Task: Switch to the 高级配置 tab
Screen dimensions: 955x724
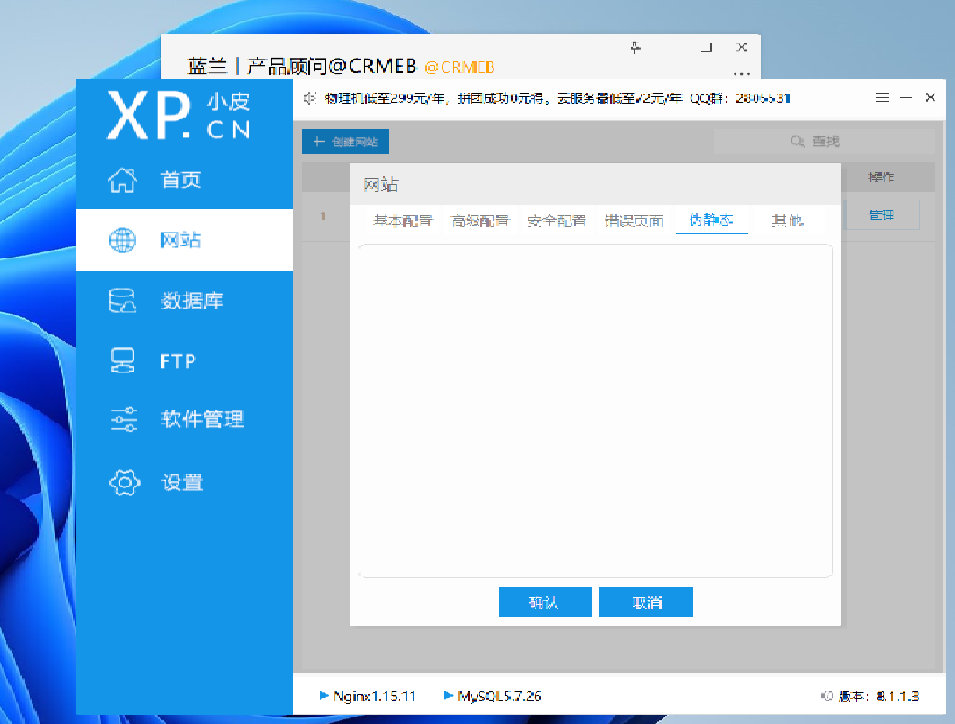Action: (479, 220)
